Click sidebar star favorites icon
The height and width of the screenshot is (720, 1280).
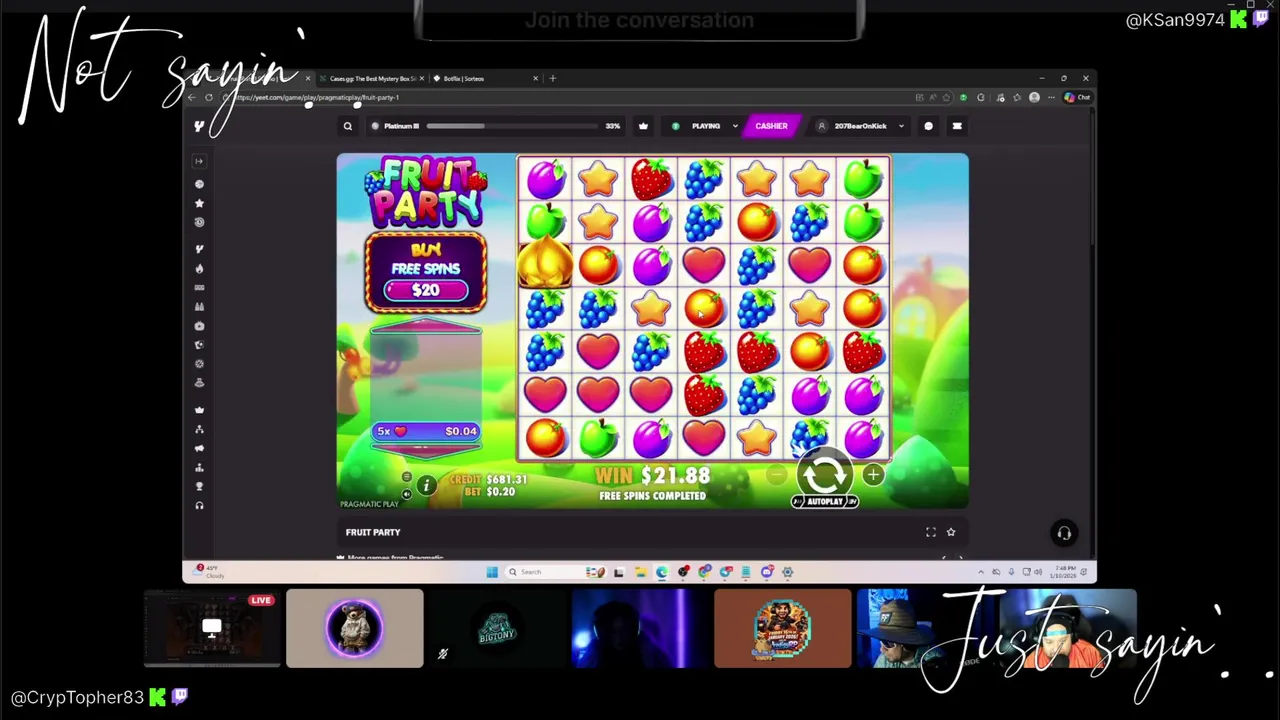click(x=199, y=203)
